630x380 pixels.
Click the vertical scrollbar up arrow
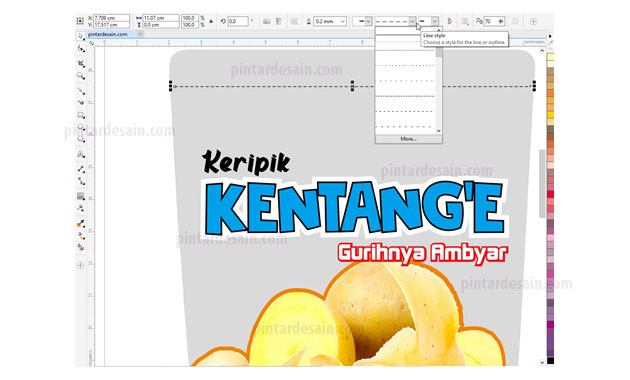[542, 51]
